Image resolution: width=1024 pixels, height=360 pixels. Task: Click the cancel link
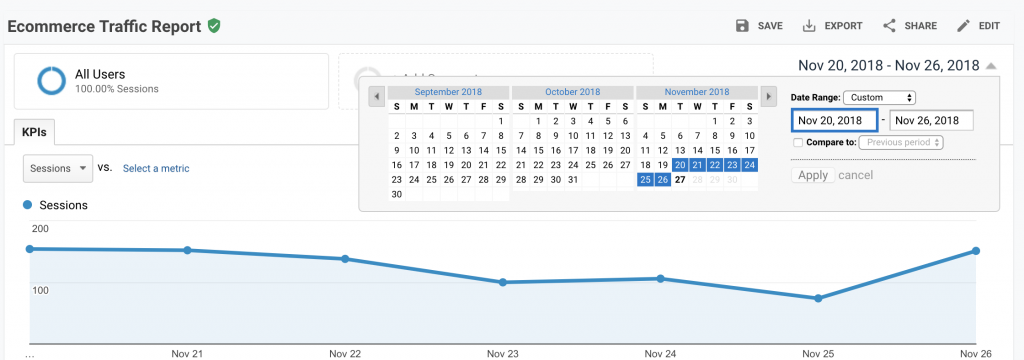coord(856,175)
